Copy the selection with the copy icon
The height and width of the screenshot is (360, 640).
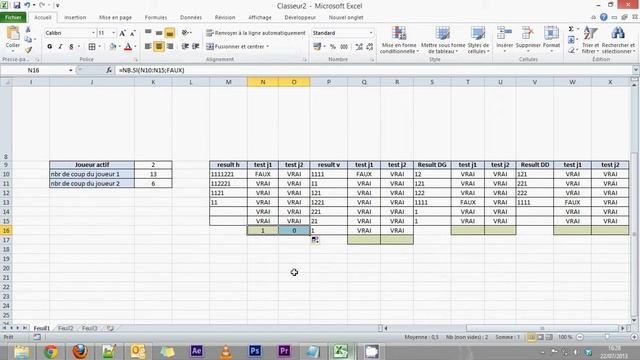tap(28, 39)
